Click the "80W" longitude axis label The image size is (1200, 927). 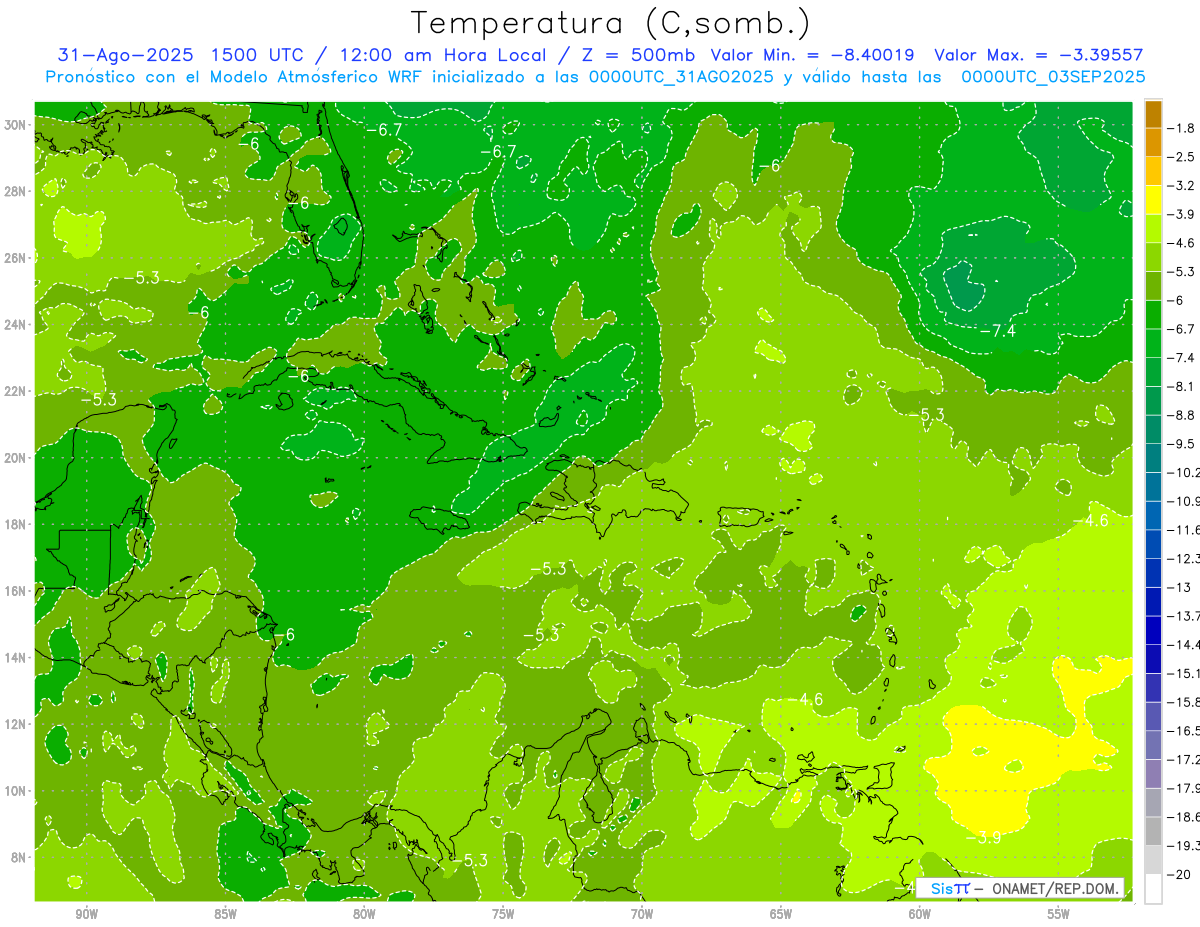pos(364,915)
